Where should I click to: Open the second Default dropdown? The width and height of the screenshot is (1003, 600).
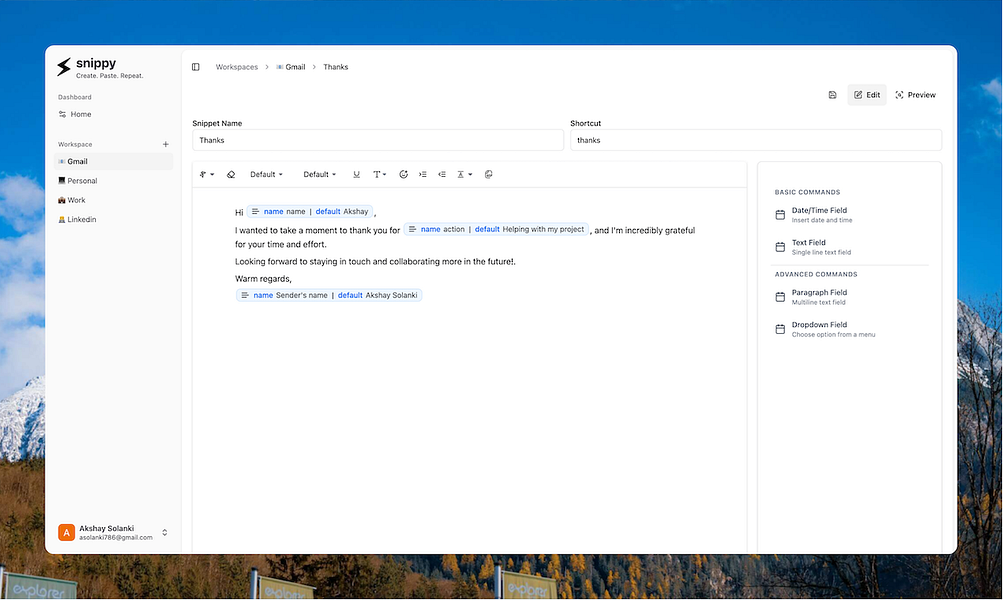[x=319, y=174]
